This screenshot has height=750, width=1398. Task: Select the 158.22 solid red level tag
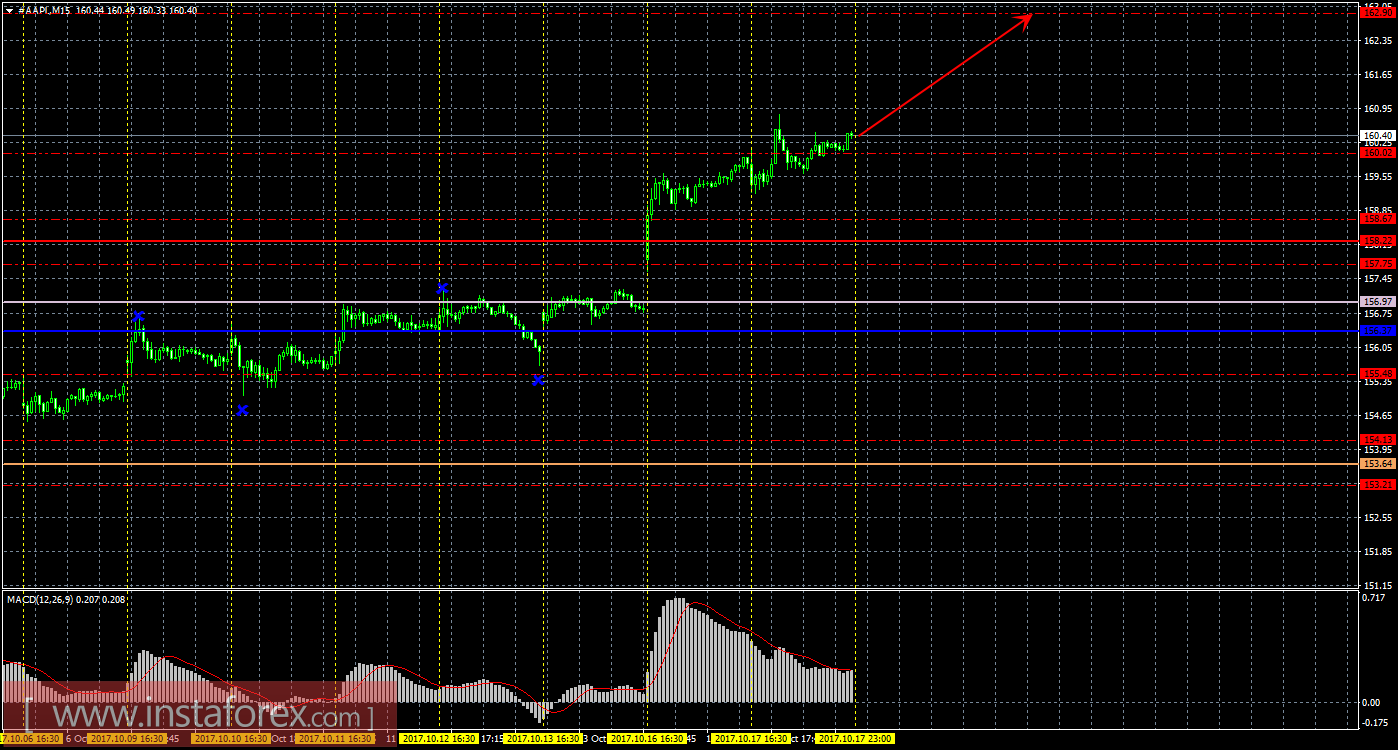1378,241
